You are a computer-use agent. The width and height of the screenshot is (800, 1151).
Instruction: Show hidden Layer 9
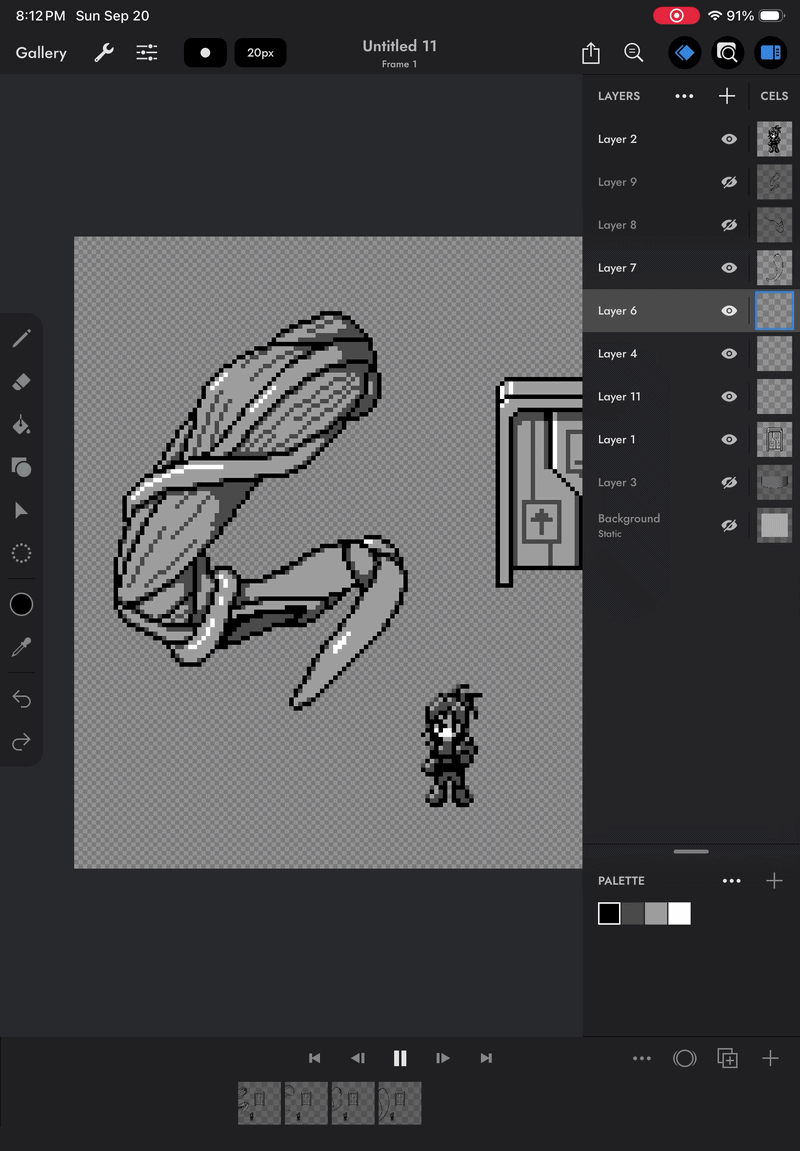point(729,182)
